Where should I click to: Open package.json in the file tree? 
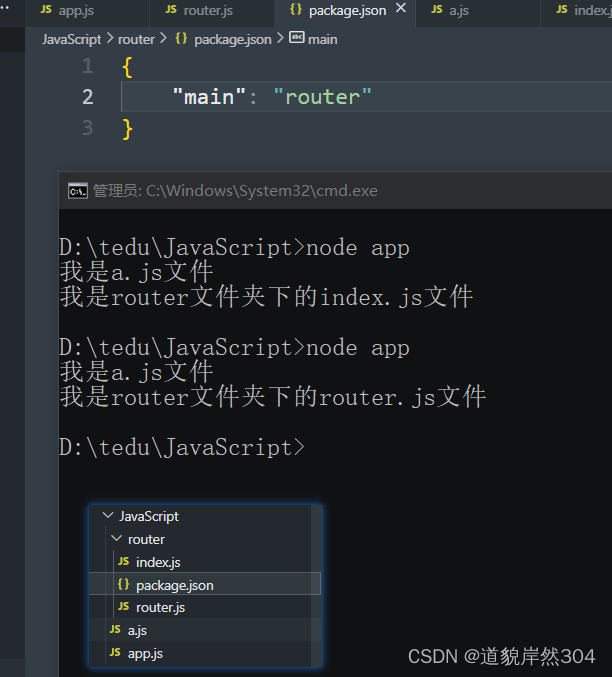coord(205,585)
